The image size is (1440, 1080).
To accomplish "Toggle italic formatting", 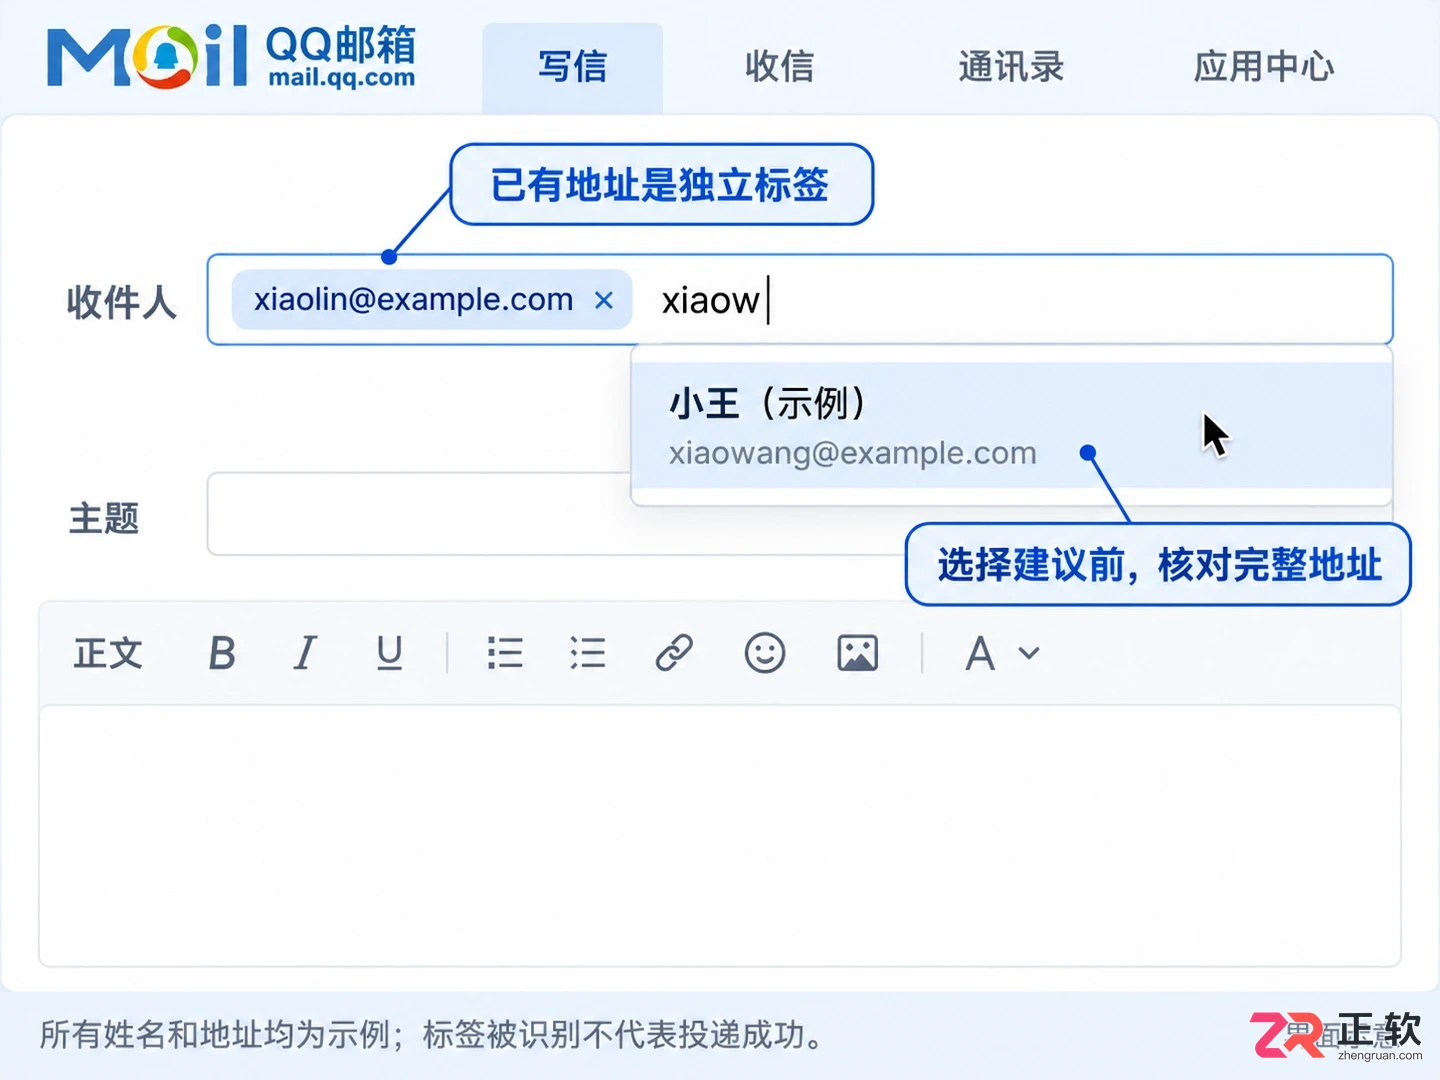I will tap(305, 654).
